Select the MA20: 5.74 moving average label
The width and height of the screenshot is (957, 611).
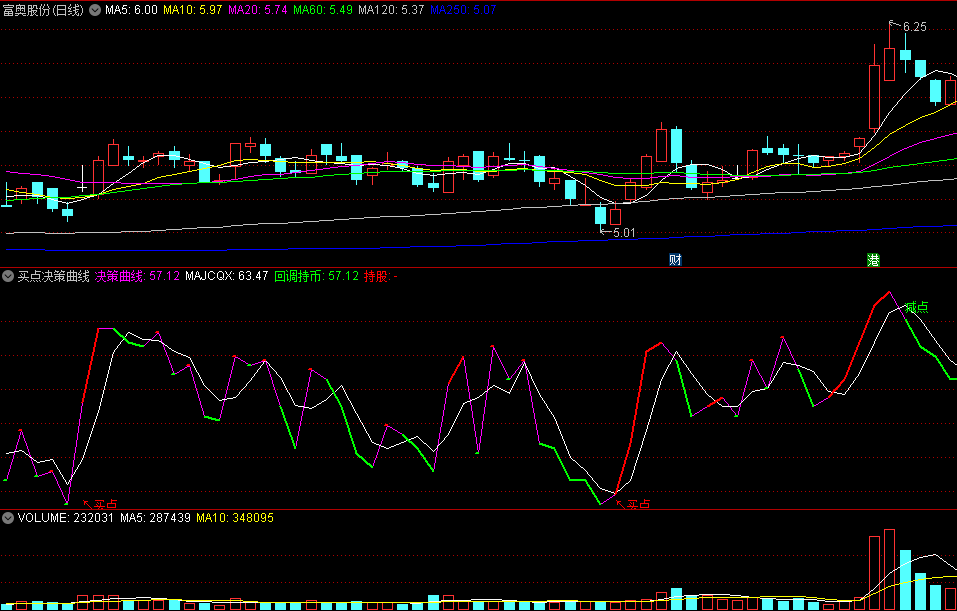point(258,10)
